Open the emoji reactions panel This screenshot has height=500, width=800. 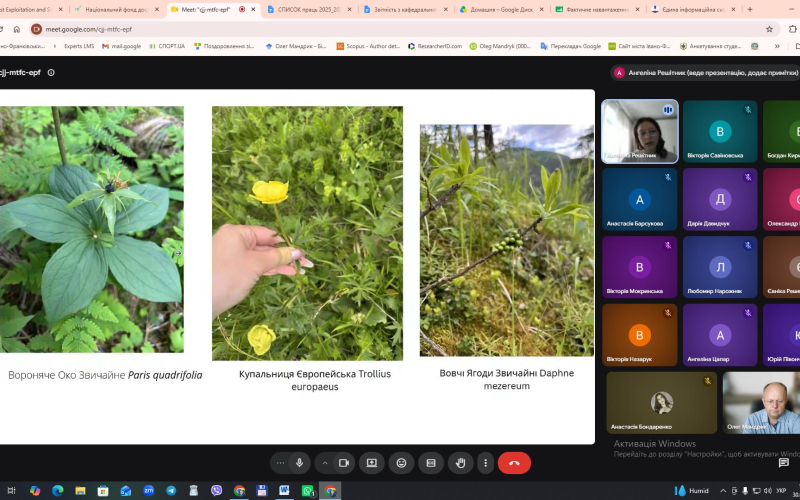(402, 463)
